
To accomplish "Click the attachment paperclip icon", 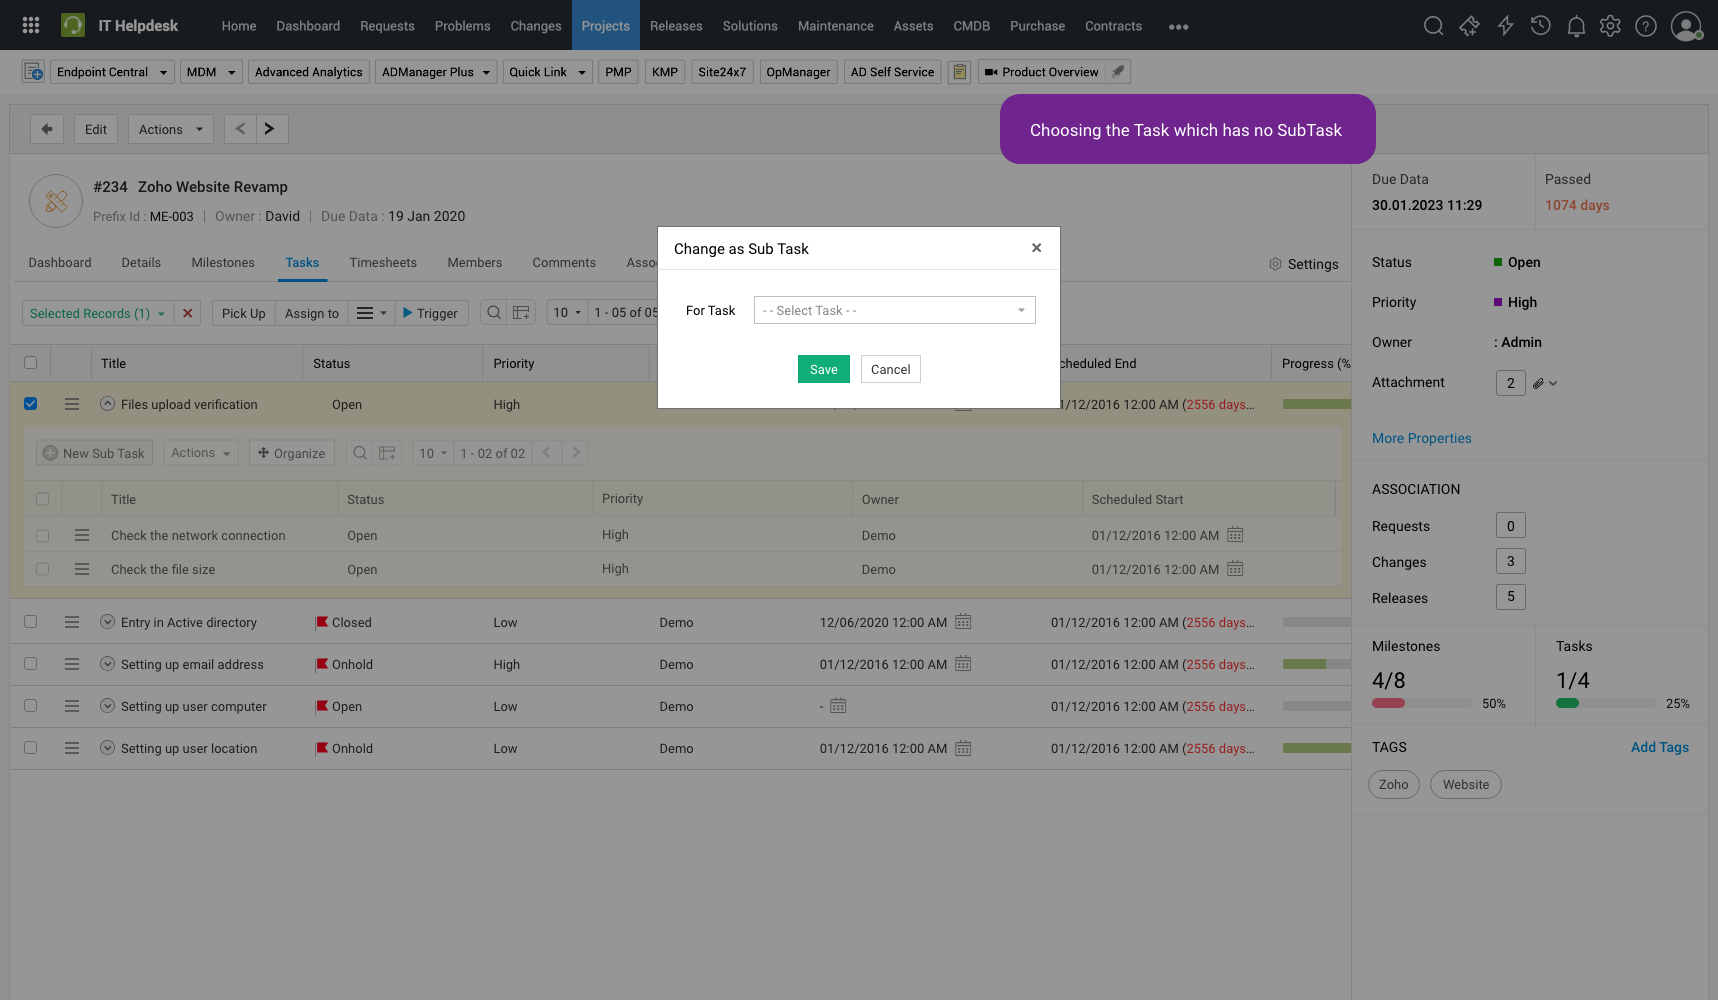I will click(1539, 383).
